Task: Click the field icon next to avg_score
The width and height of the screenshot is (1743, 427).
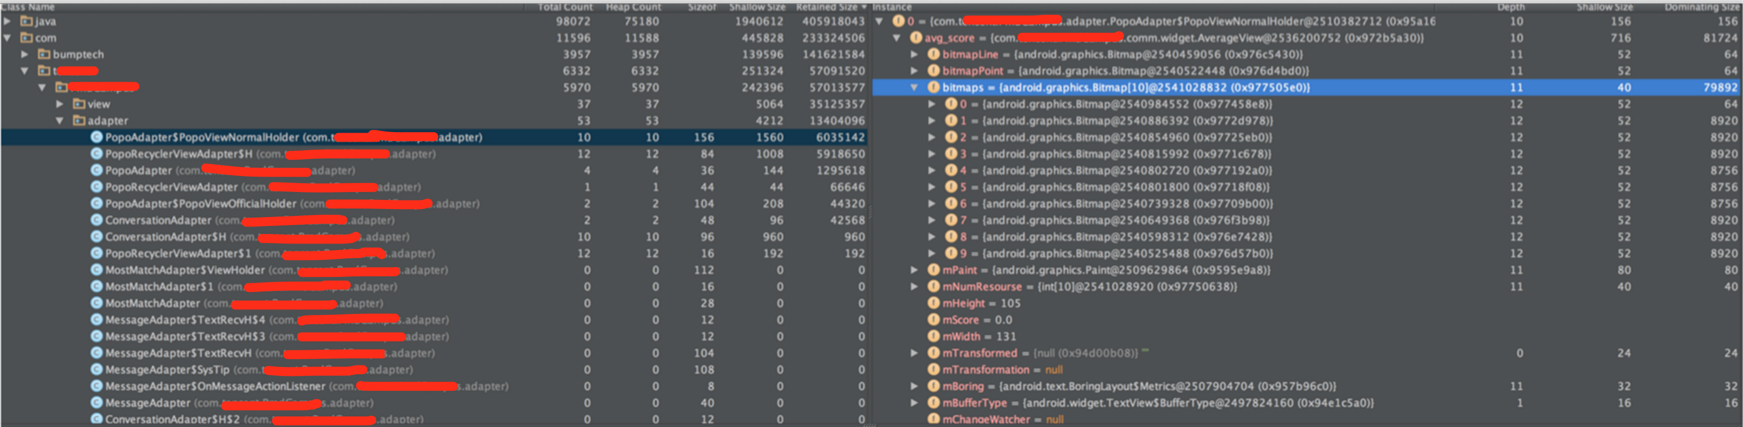Action: 916,38
